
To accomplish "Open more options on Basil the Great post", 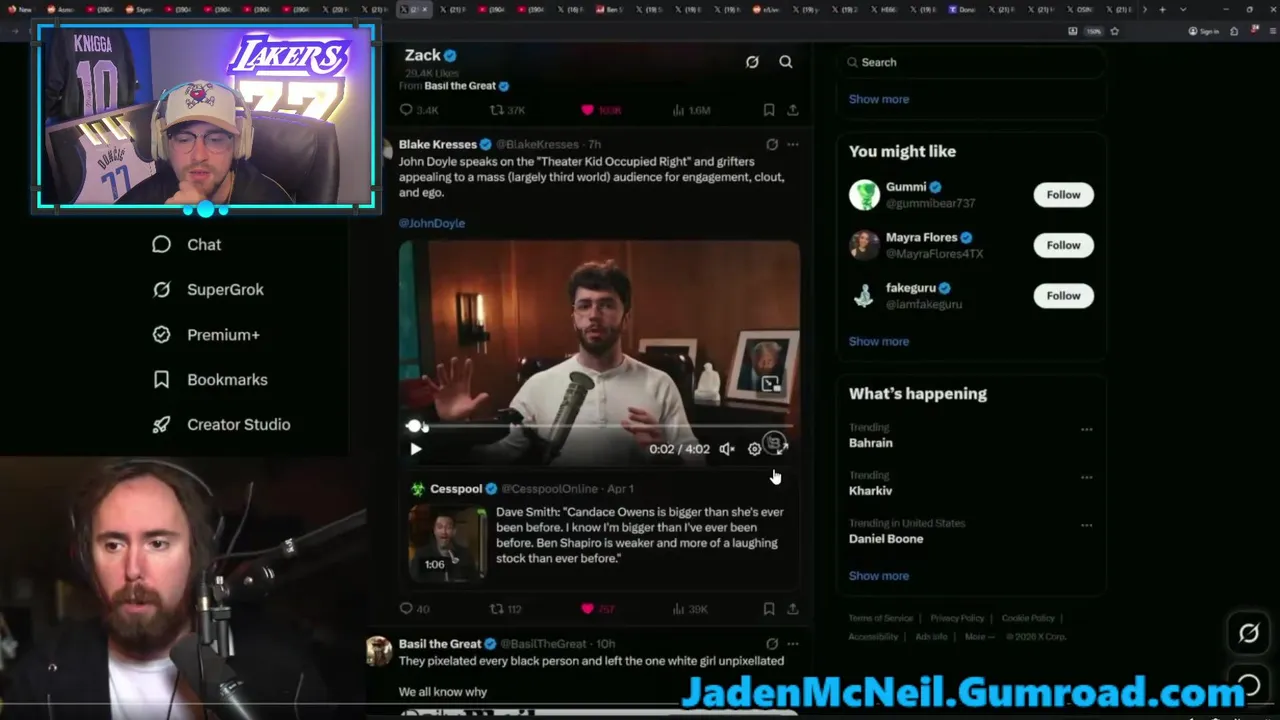I will 793,644.
